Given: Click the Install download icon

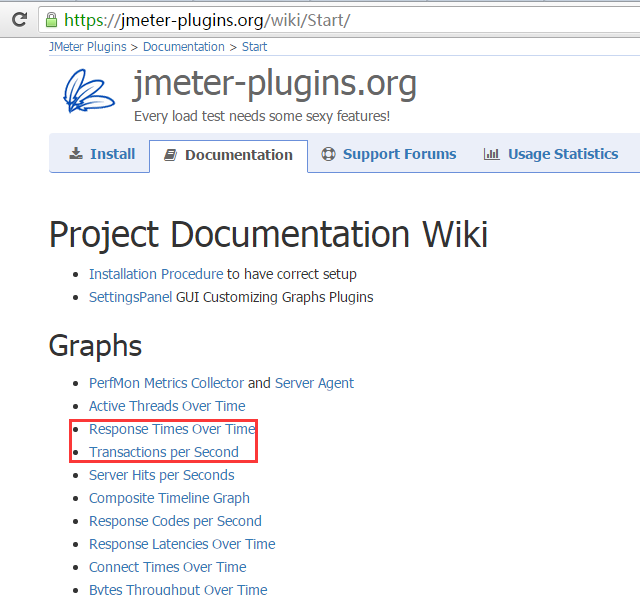Looking at the screenshot, I should (76, 153).
